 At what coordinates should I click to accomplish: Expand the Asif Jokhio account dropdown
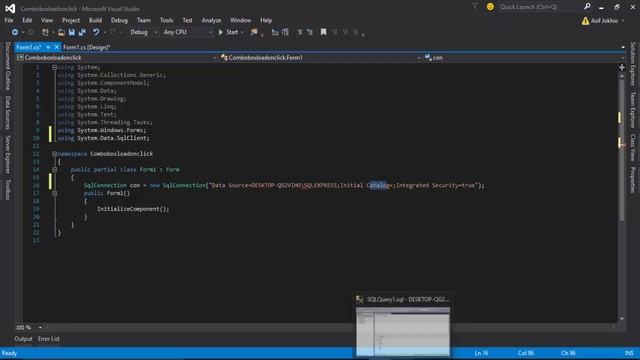click(x=623, y=21)
